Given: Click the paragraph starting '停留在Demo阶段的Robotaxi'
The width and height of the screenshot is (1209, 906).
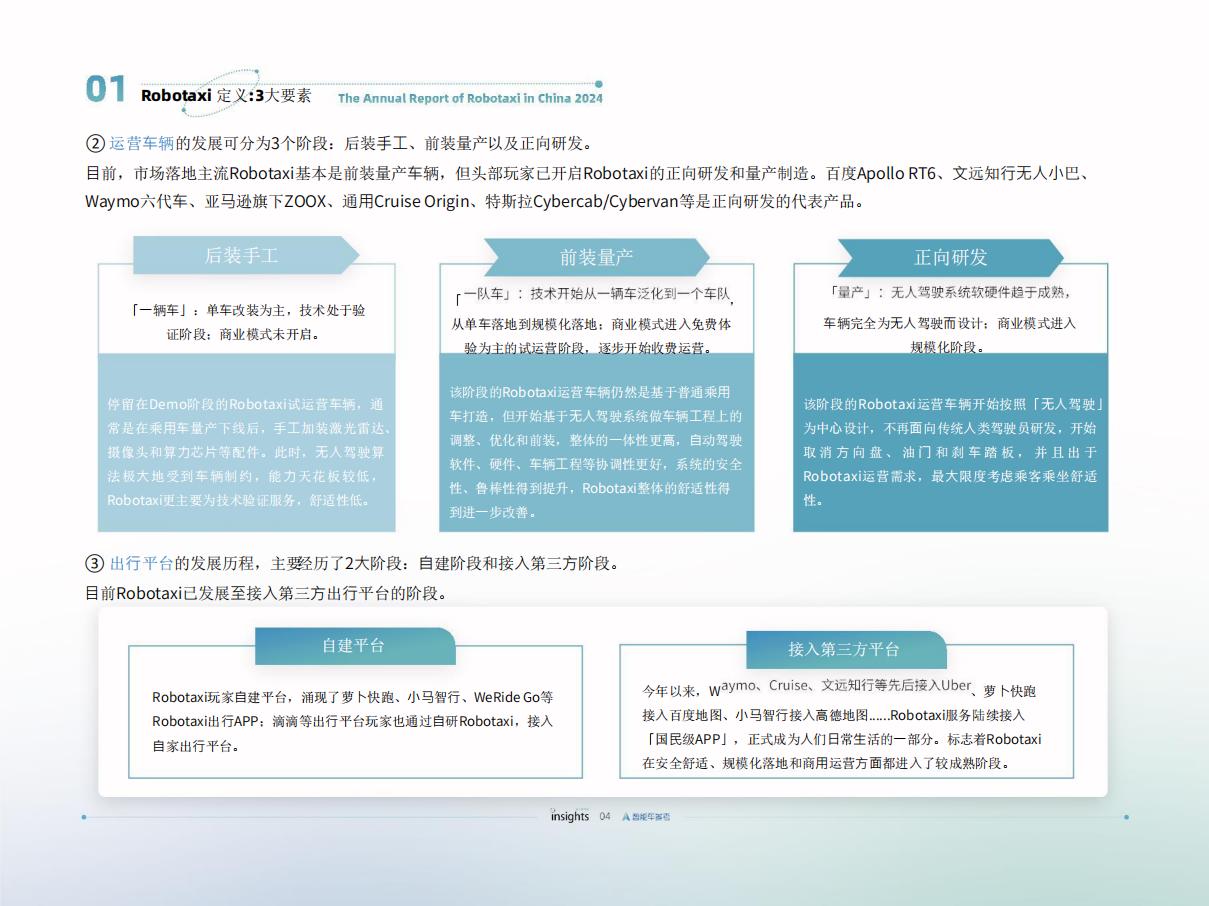Looking at the screenshot, I should 248,452.
